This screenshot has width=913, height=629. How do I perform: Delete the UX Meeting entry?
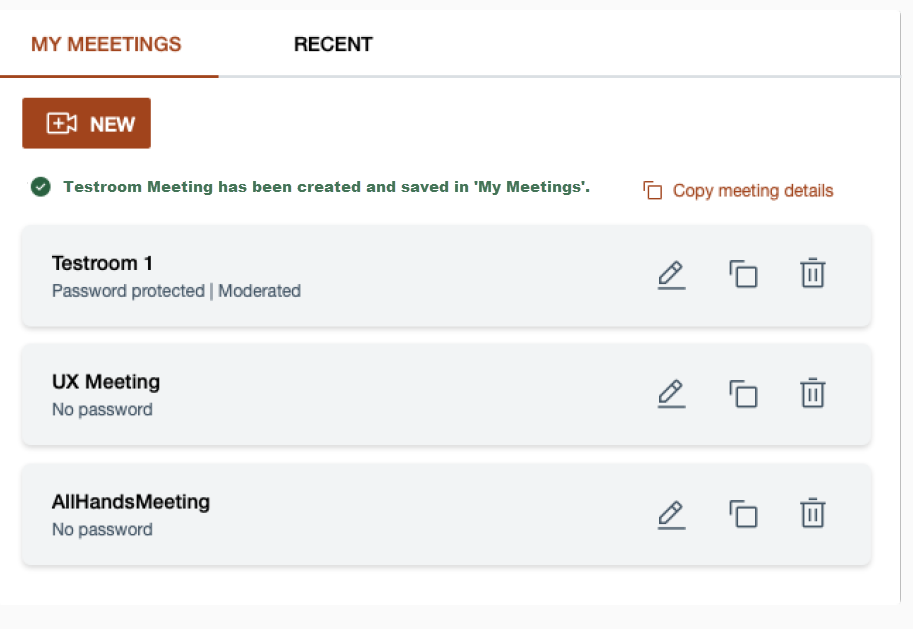click(x=813, y=393)
